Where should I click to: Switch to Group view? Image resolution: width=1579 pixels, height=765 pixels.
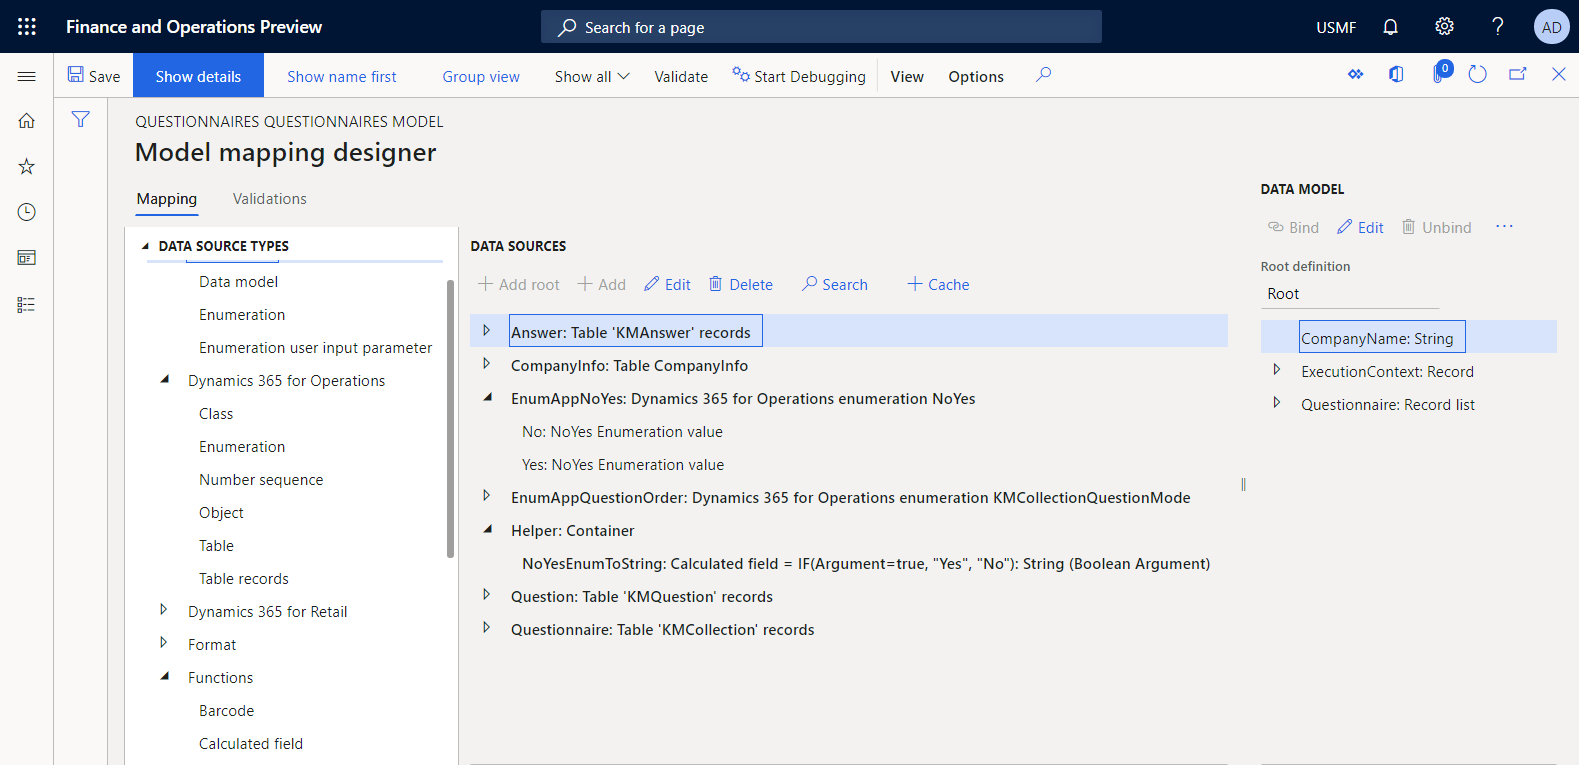(x=481, y=76)
